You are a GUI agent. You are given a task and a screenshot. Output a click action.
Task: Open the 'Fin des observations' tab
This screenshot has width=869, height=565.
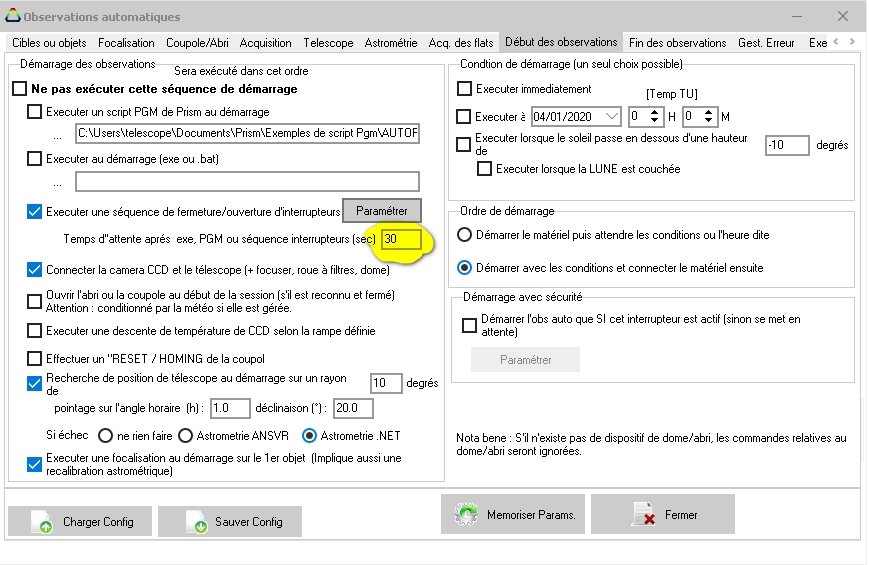point(677,43)
